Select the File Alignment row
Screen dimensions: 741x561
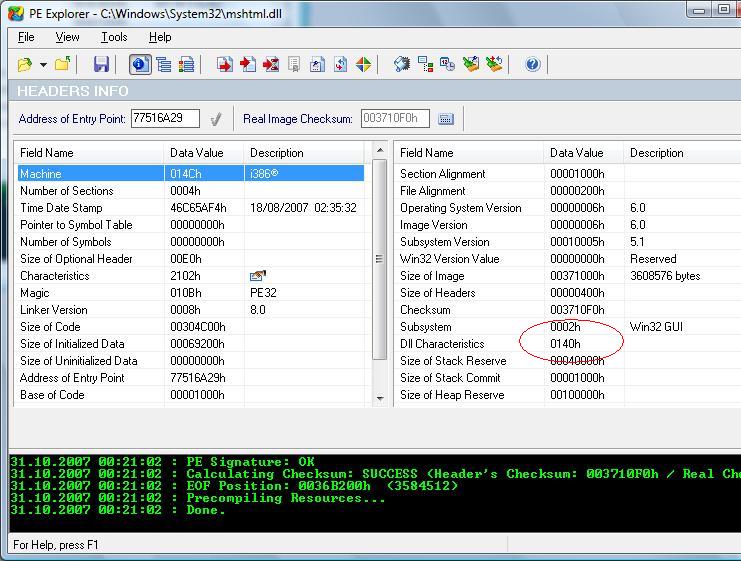(x=569, y=190)
